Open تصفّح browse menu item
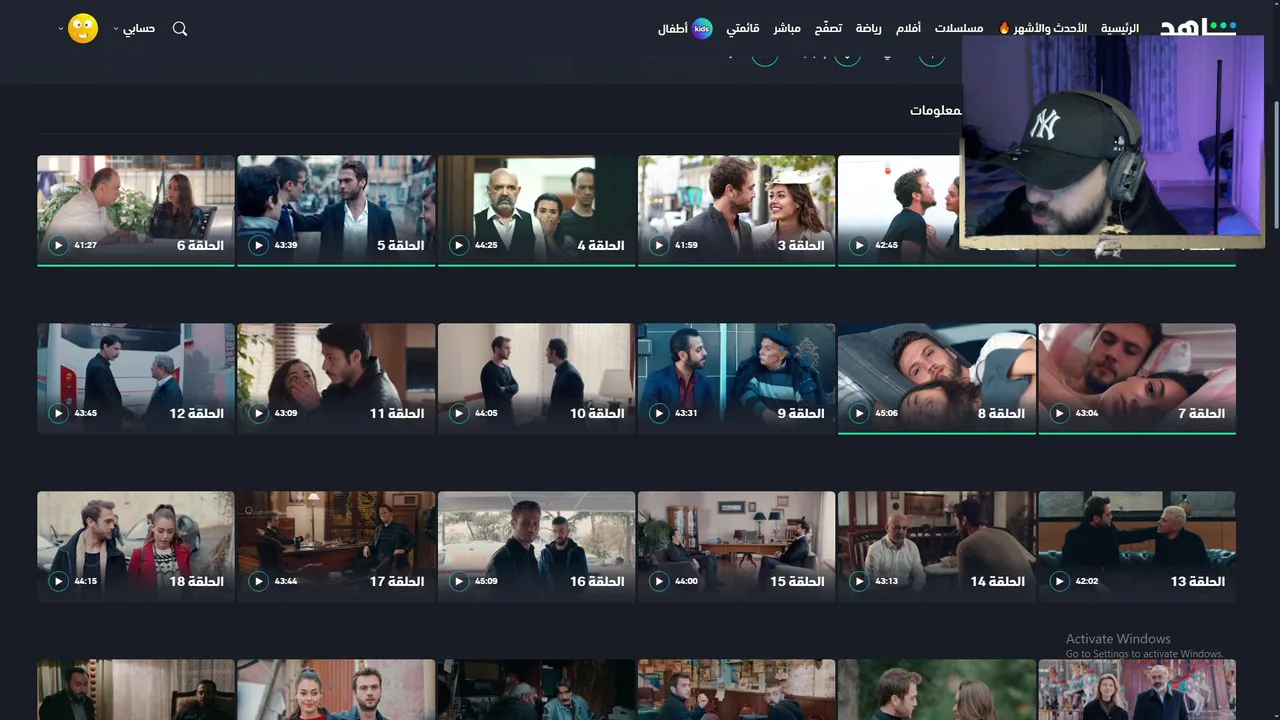The image size is (1280, 720). click(828, 28)
